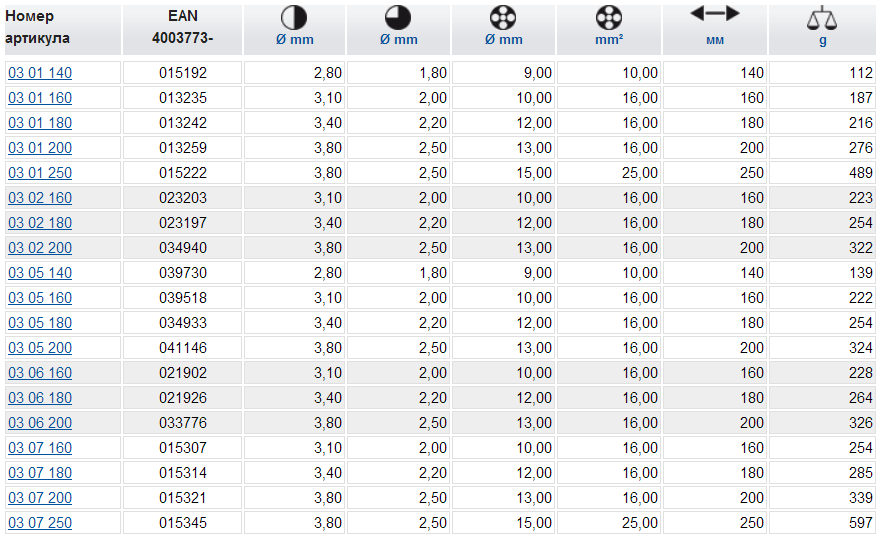Screen dimensions: 881x540
Task: Open article link 03 07 250
Action: point(40,523)
